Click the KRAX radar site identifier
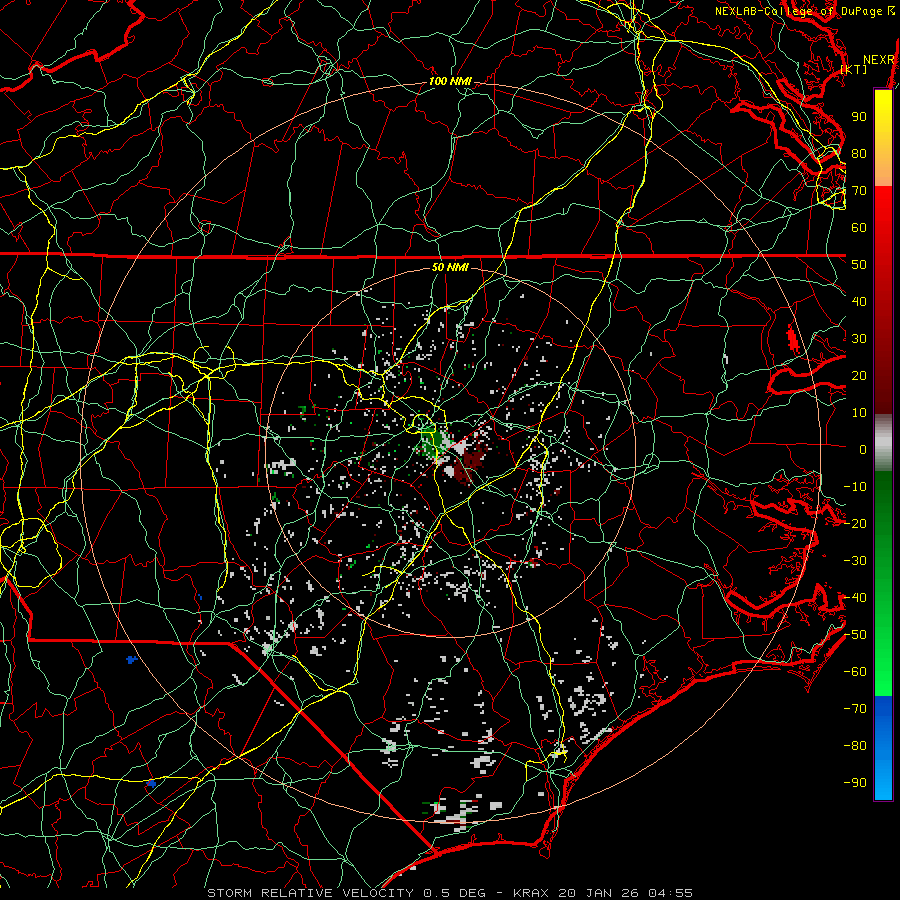The width and height of the screenshot is (900, 900). [530, 893]
